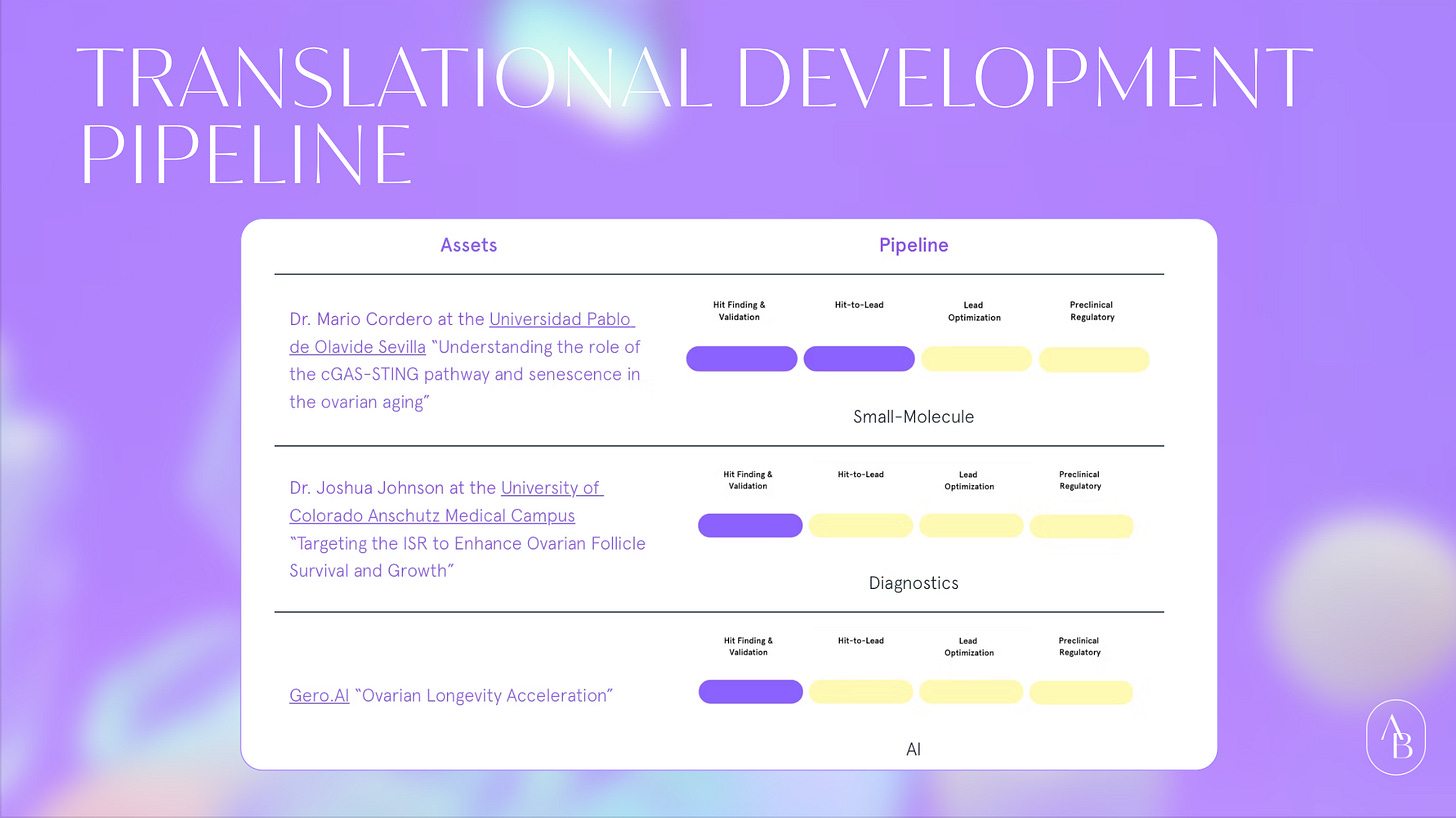The width and height of the screenshot is (1456, 818).
Task: Click the Small-Molecule label
Action: click(x=913, y=416)
